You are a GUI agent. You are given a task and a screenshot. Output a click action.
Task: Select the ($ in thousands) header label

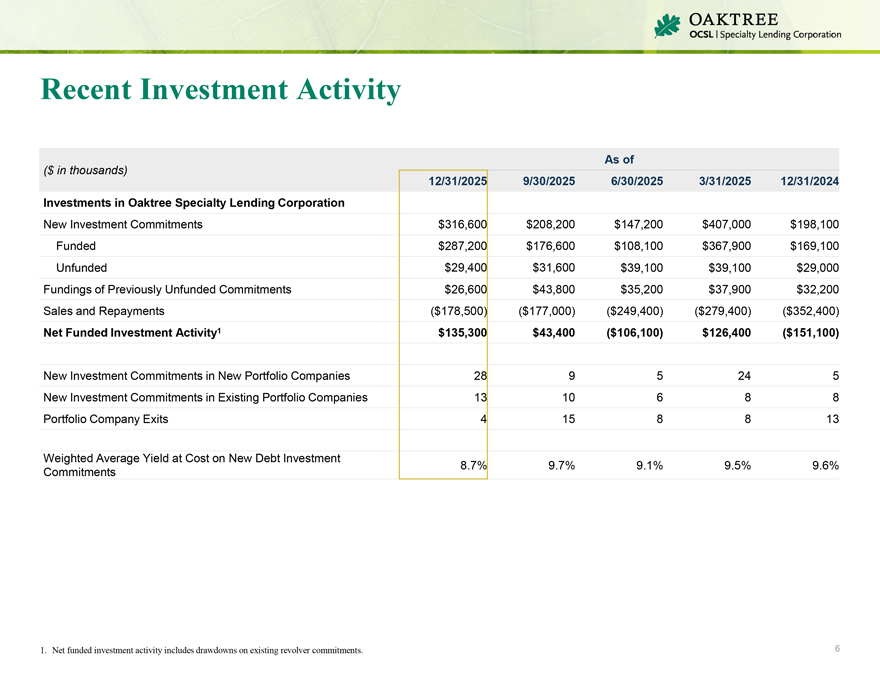click(85, 170)
